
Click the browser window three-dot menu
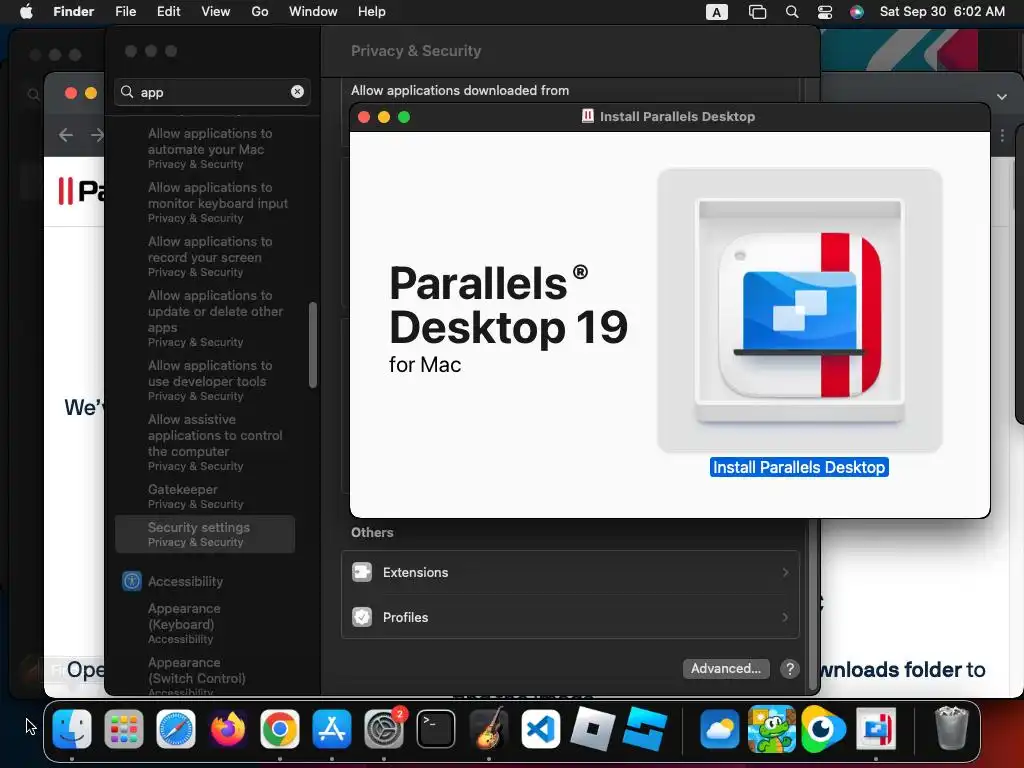click(x=1002, y=136)
